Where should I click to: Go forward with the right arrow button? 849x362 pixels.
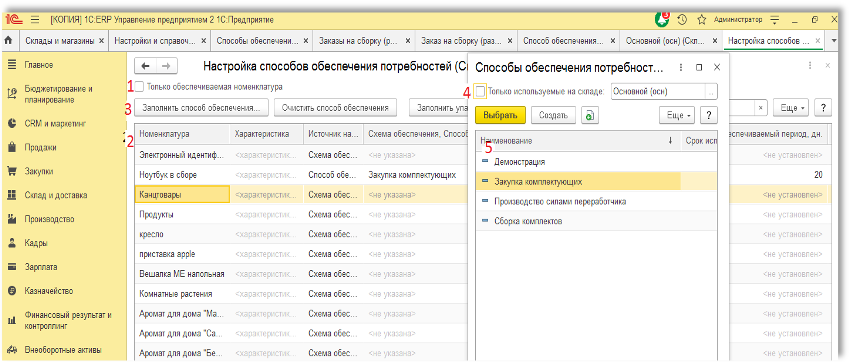166,66
